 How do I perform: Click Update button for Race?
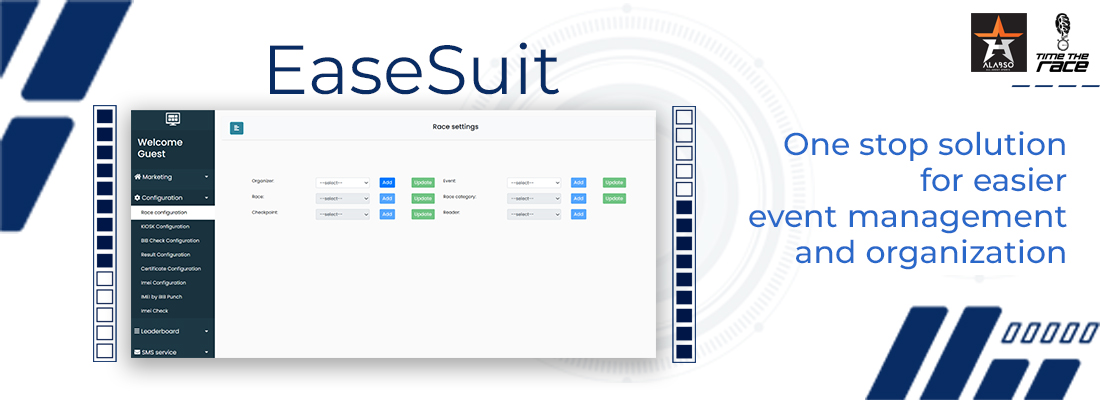click(423, 199)
